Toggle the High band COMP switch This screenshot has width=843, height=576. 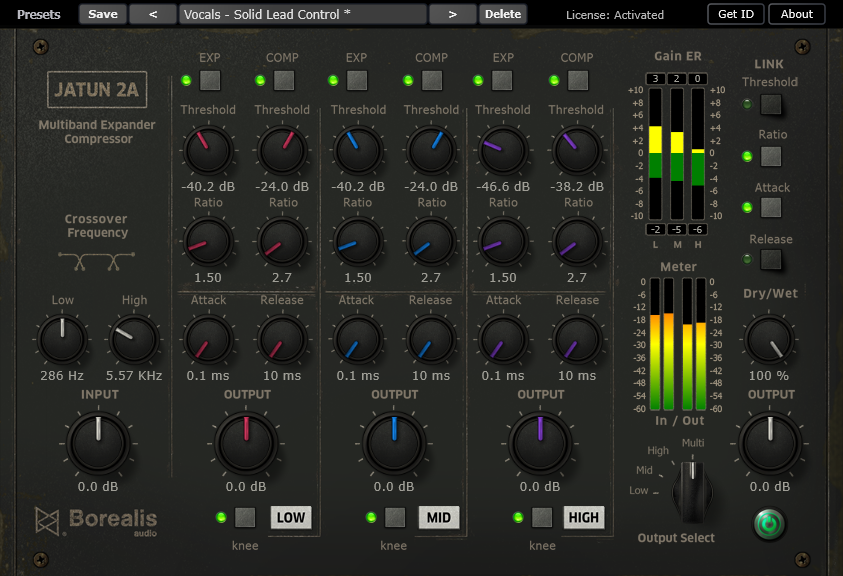578,81
